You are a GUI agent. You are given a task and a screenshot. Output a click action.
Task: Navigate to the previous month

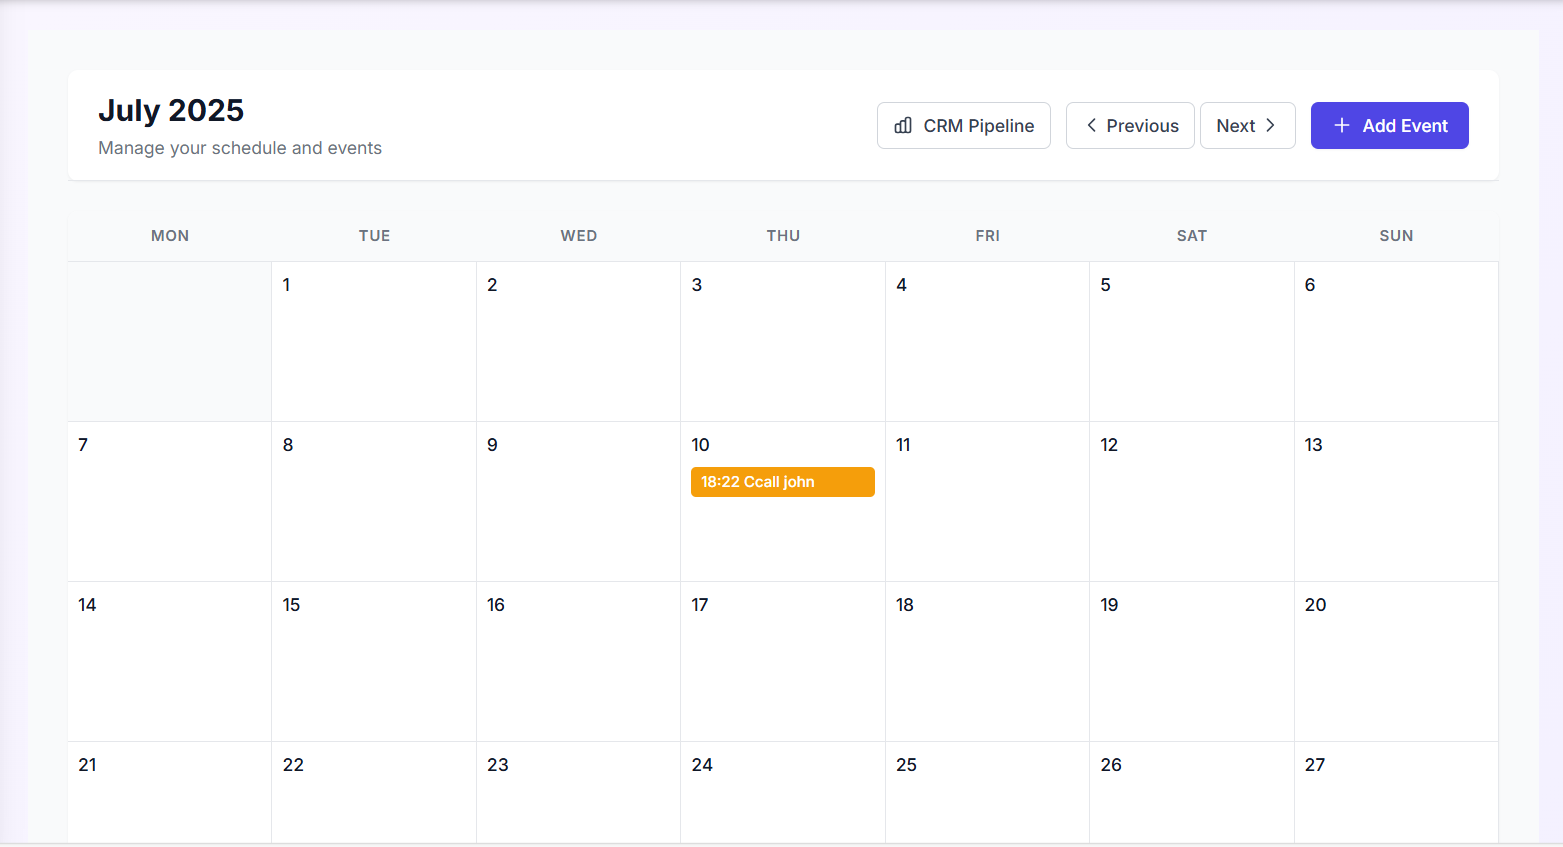click(x=1130, y=125)
